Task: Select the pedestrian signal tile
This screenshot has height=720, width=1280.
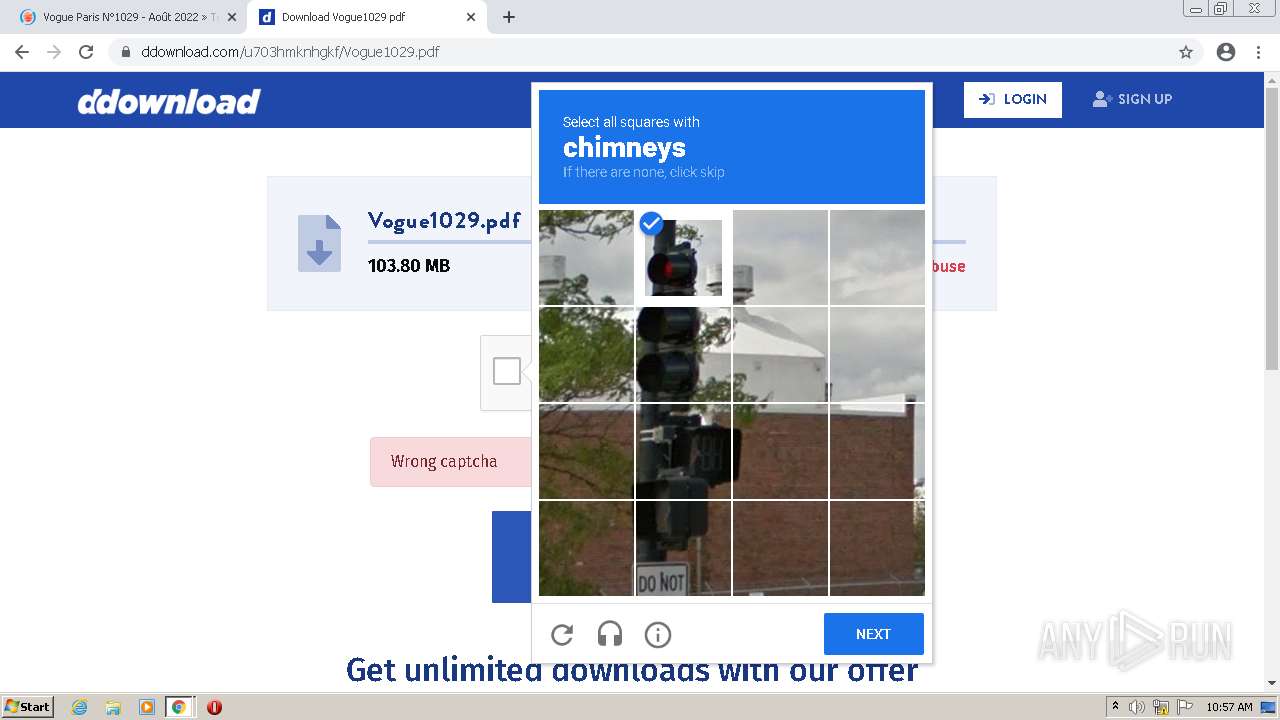Action: coord(683,451)
